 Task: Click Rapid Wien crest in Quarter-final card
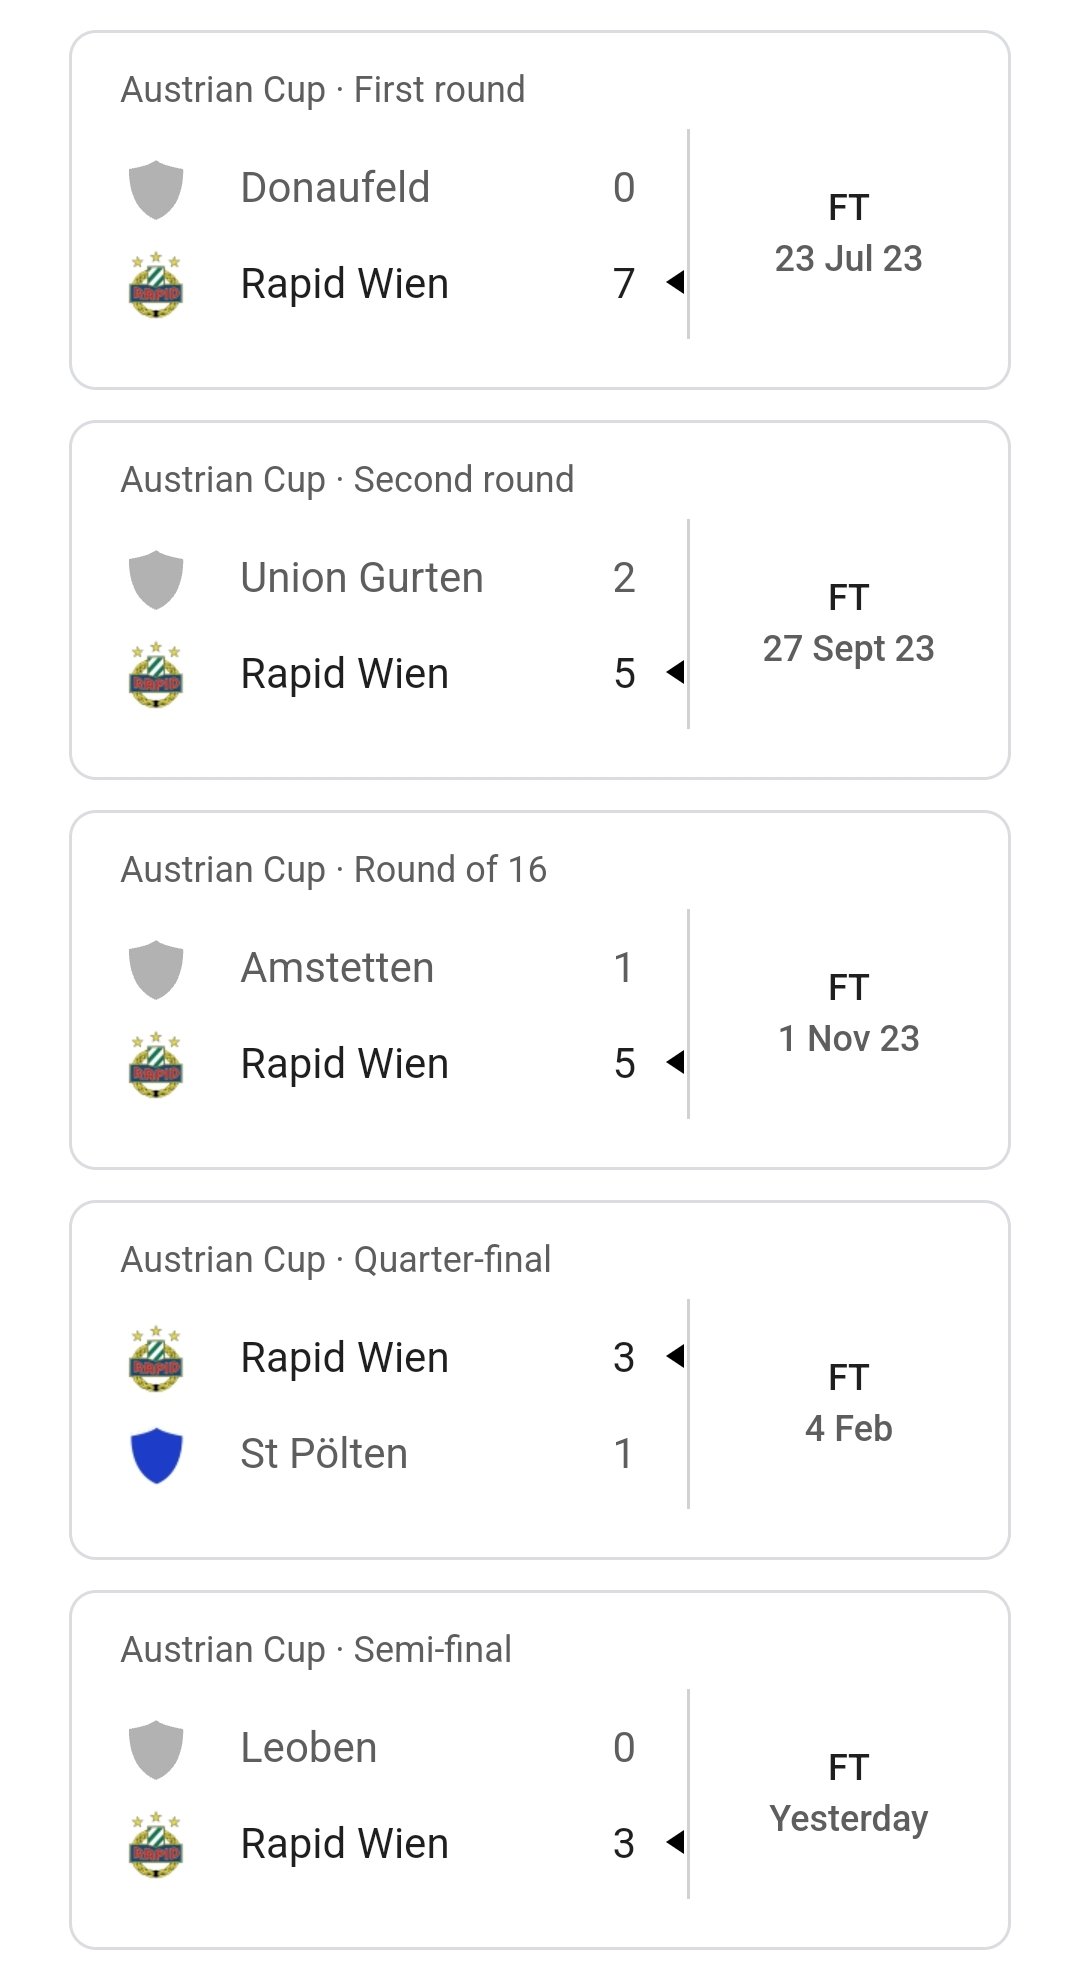(156, 1359)
